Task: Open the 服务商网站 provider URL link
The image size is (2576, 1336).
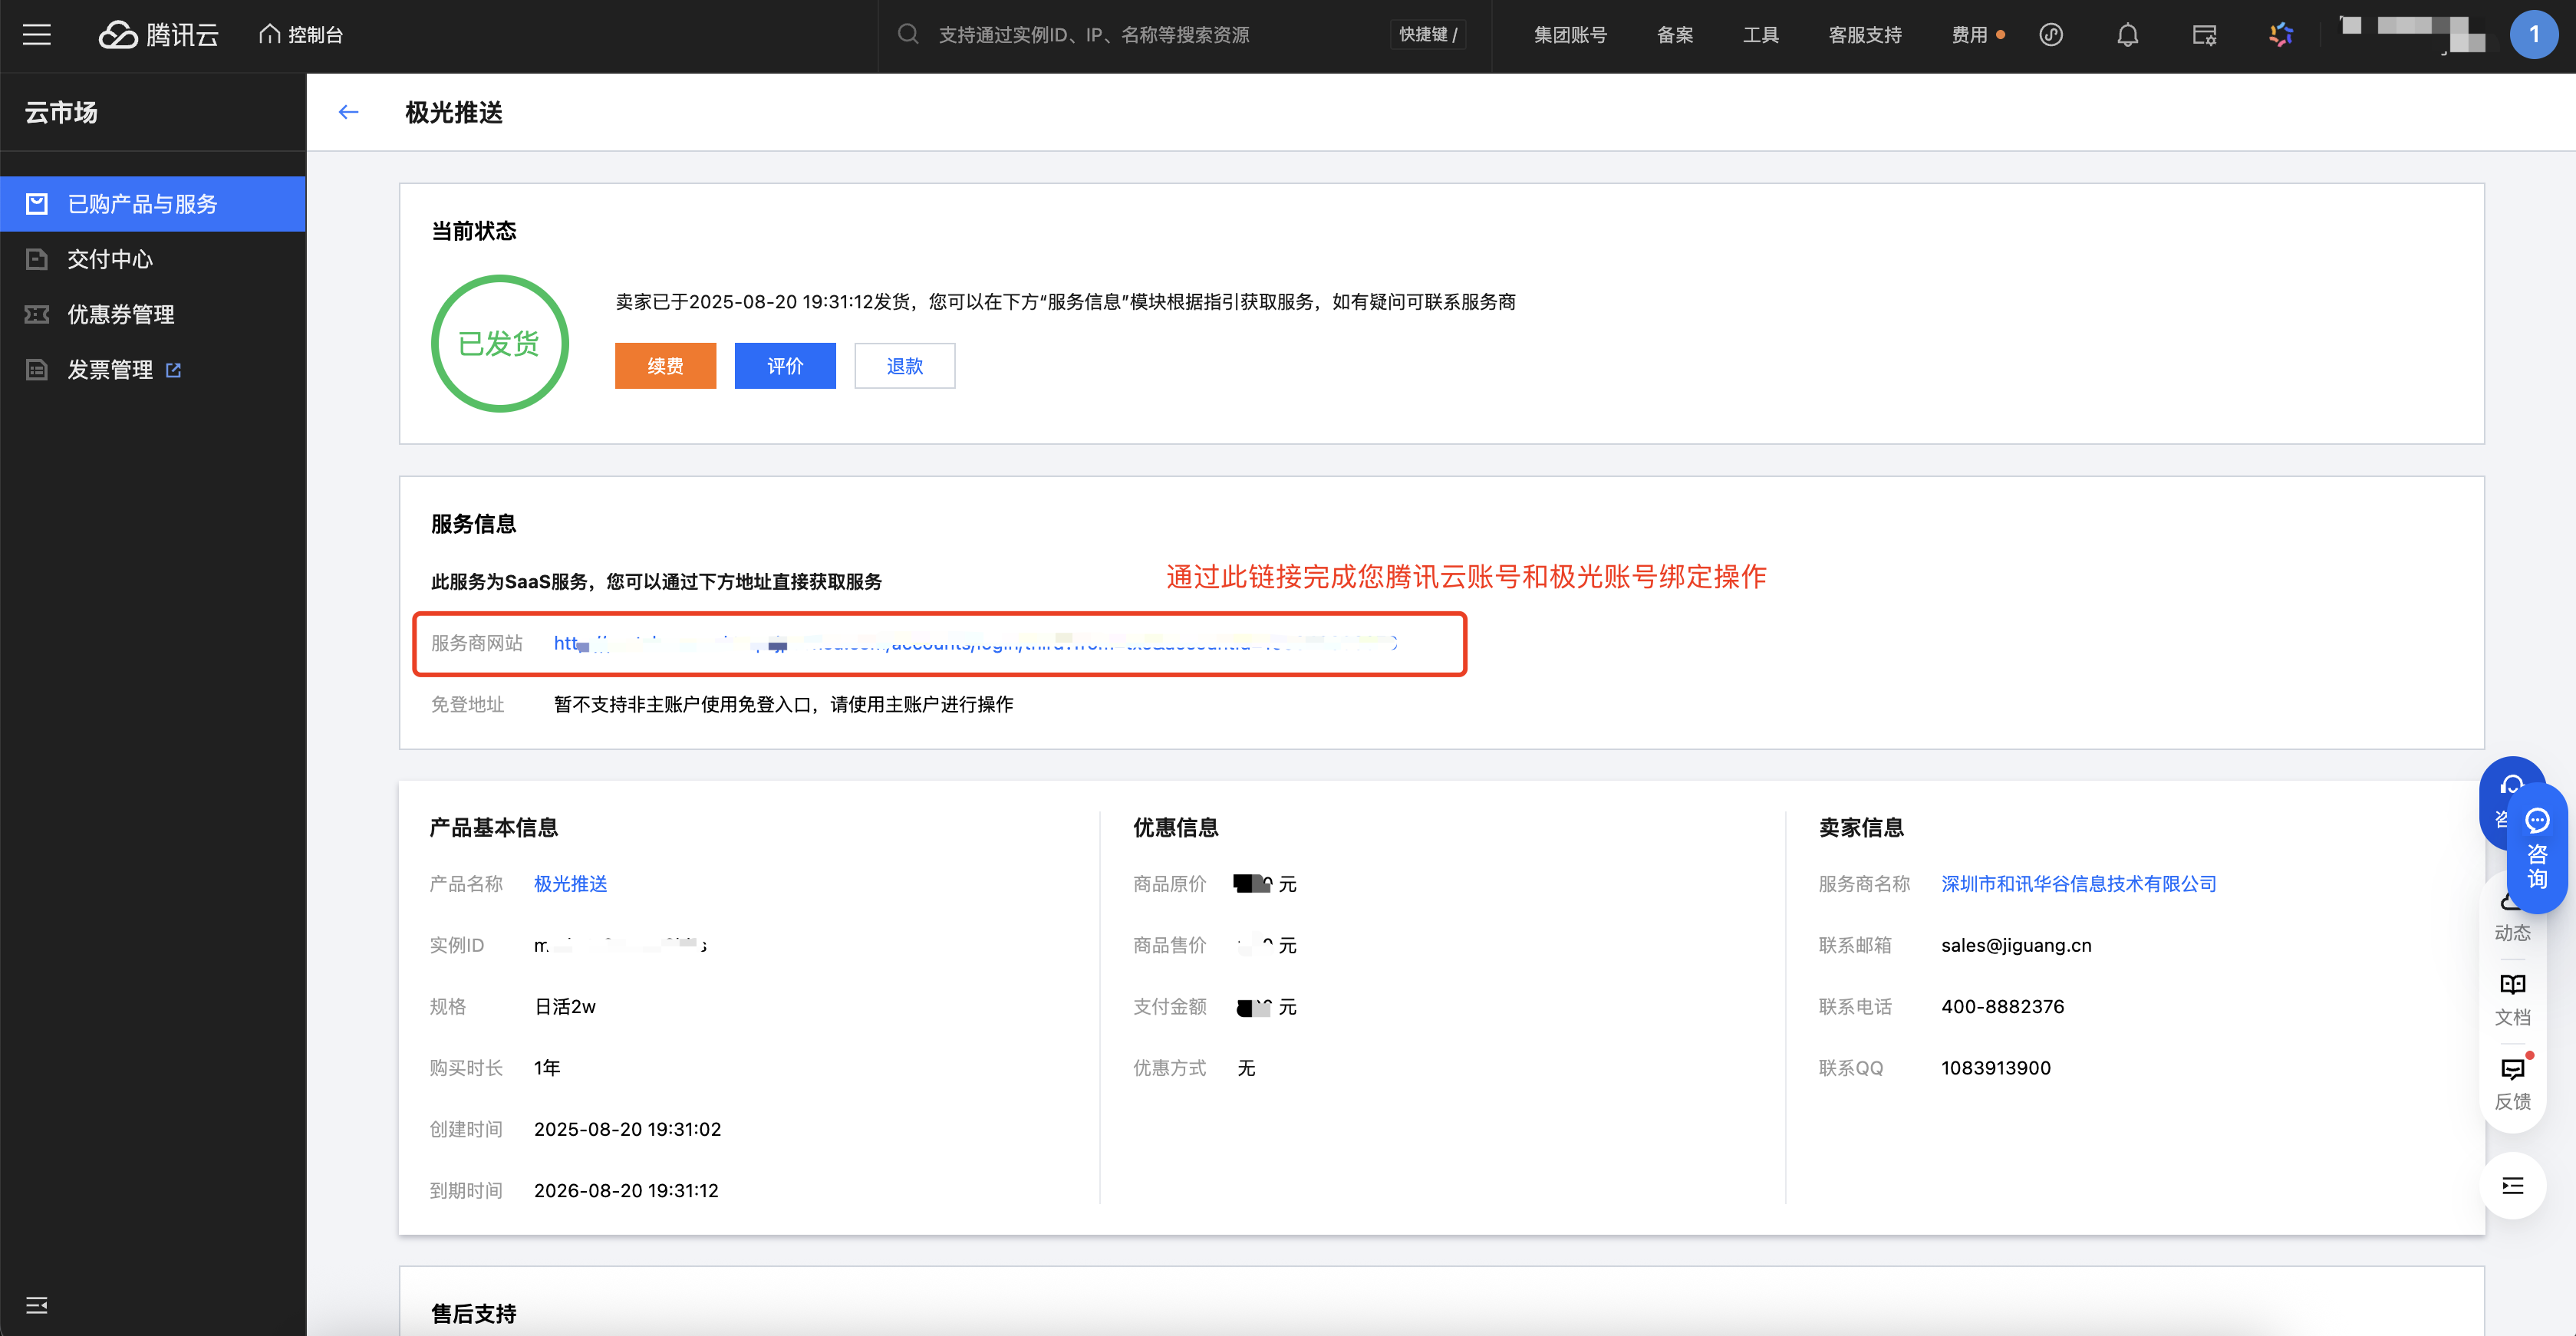Action: pos(976,643)
